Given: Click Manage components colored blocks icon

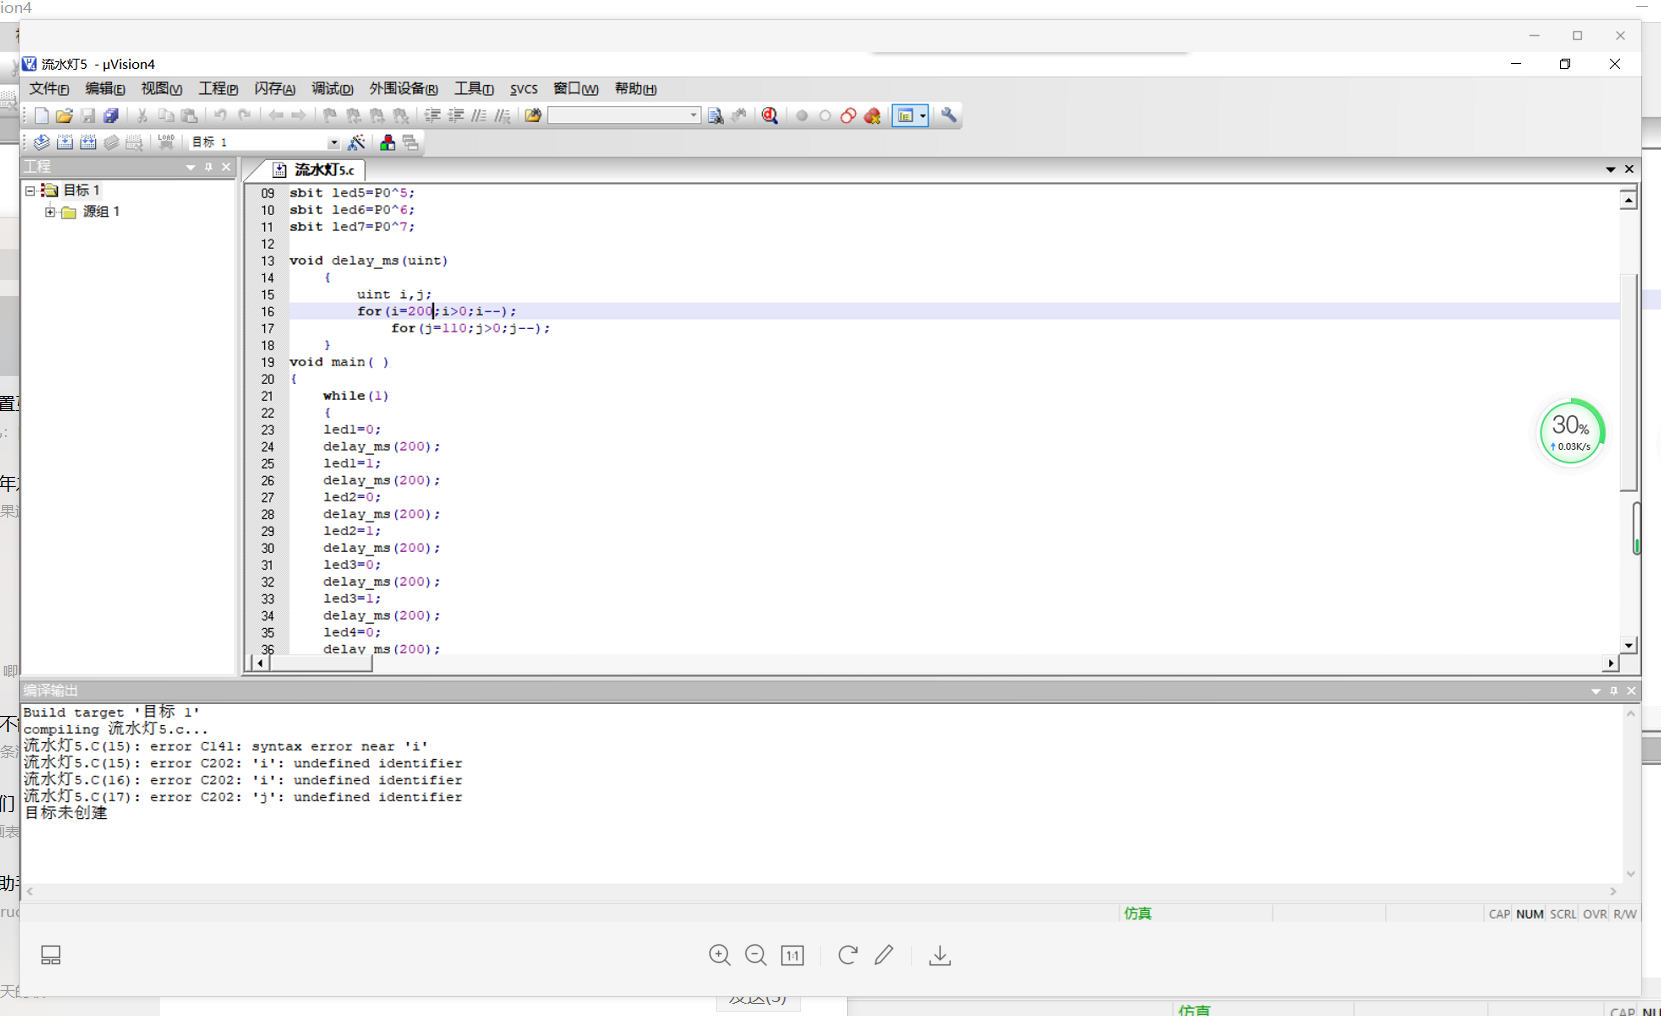Looking at the screenshot, I should (387, 143).
